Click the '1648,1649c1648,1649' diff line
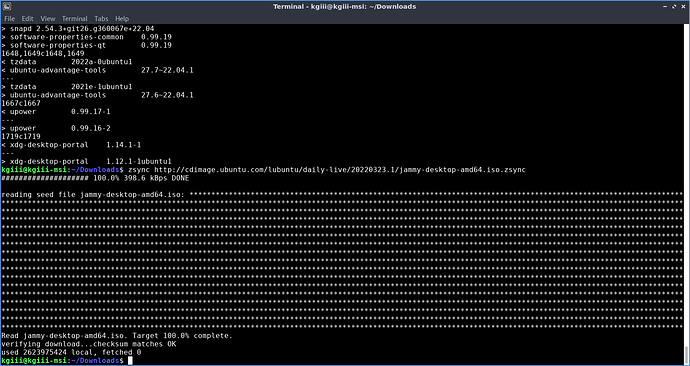Viewport: 690px width, 366px height. (x=43, y=54)
